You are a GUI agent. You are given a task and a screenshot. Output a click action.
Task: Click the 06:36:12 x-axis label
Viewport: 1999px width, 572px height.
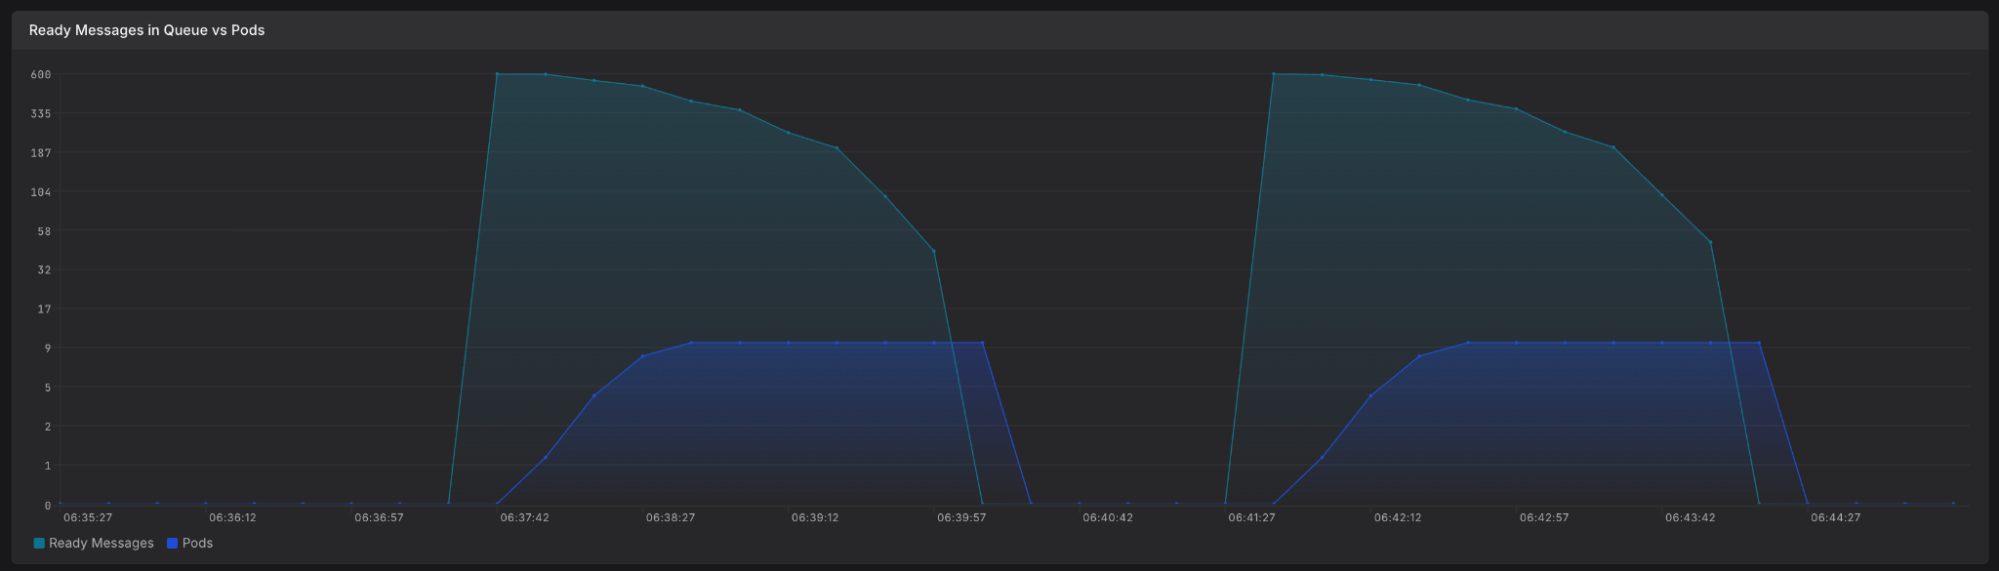233,518
